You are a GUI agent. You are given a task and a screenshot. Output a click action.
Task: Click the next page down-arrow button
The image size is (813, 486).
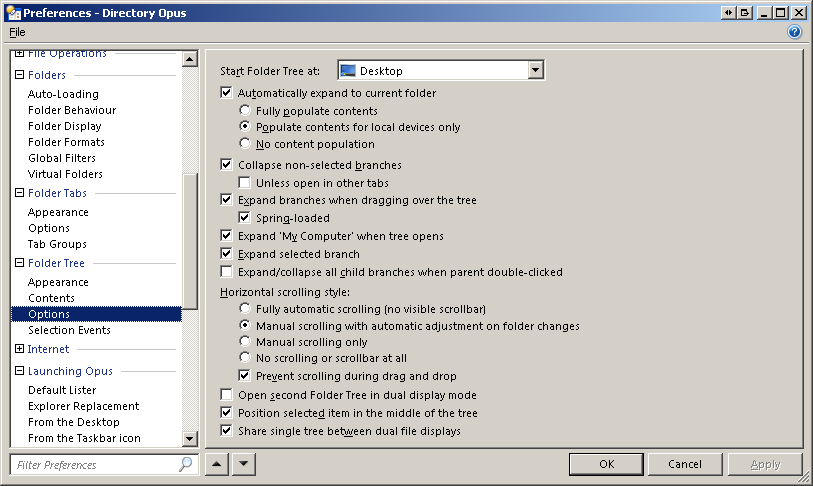(244, 464)
